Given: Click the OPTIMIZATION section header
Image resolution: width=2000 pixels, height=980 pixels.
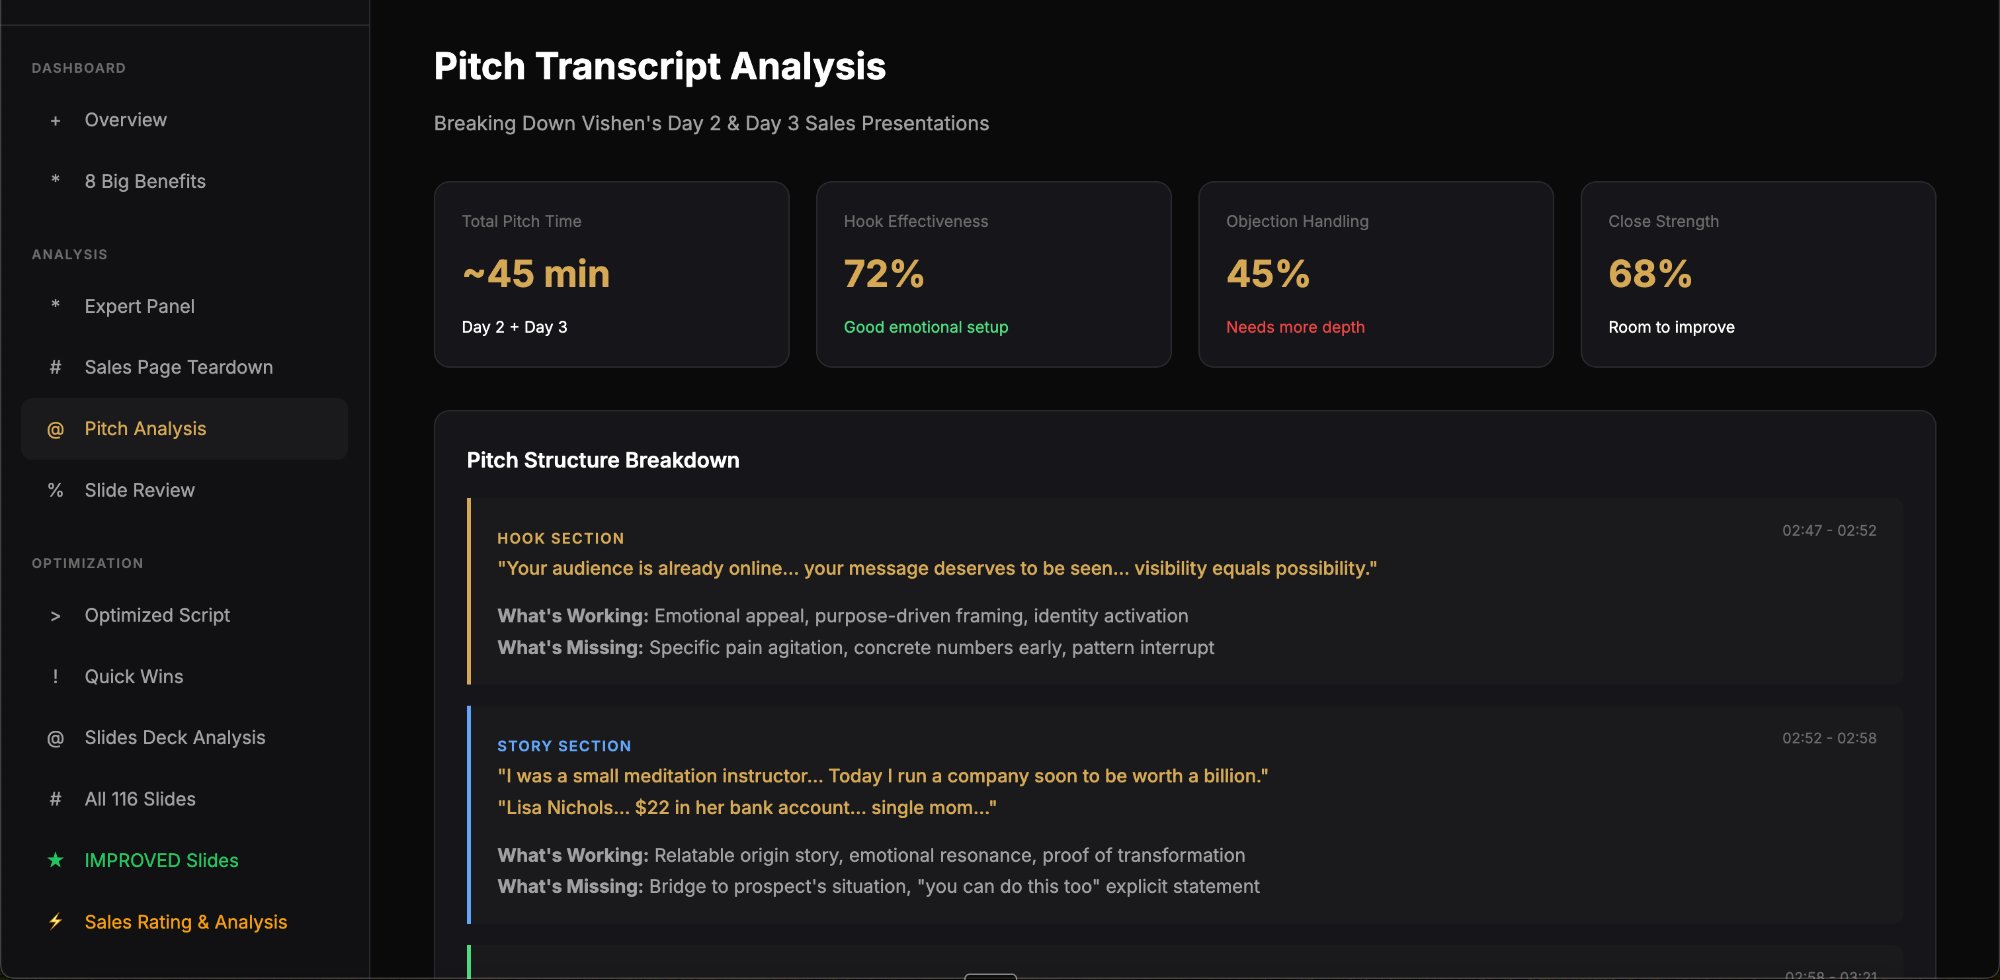Looking at the screenshot, I should point(88,563).
